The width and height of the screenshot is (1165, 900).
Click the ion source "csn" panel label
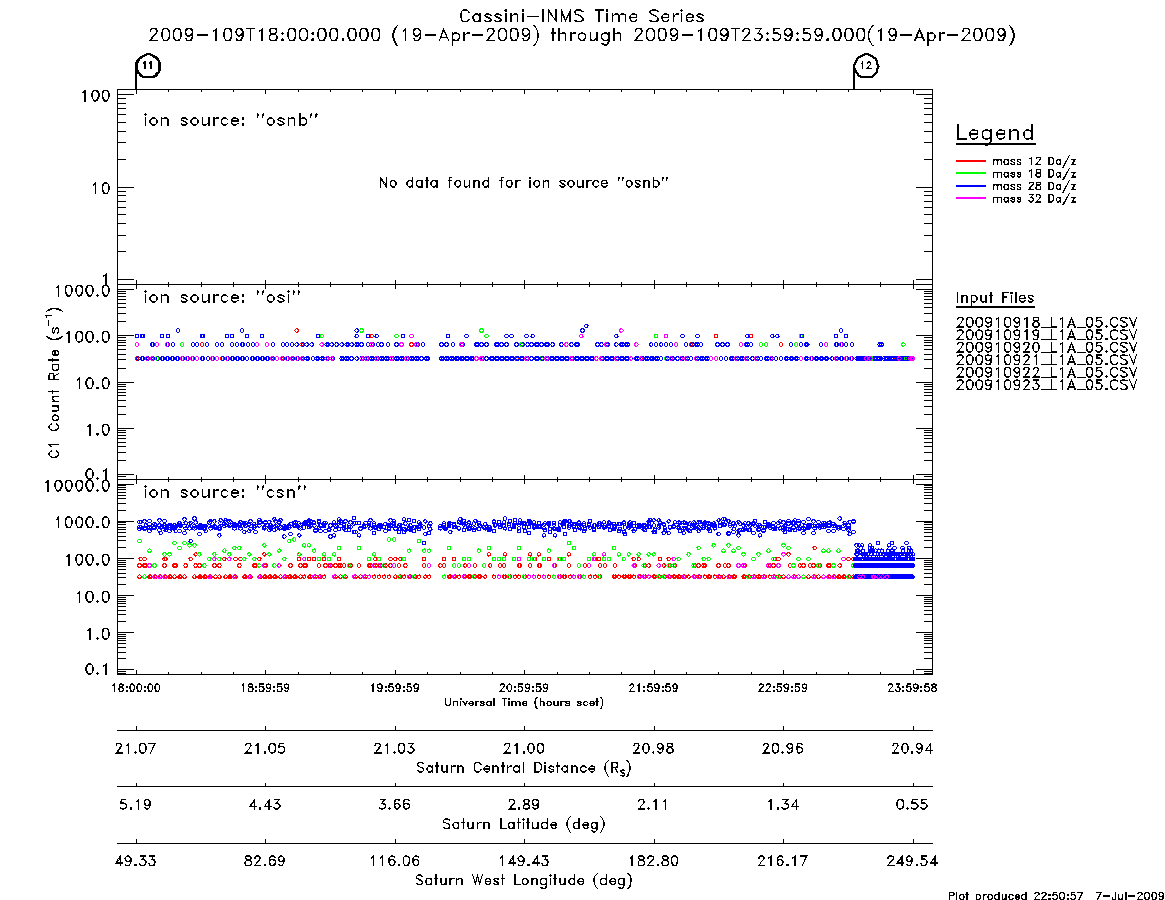pyautogui.click(x=225, y=492)
